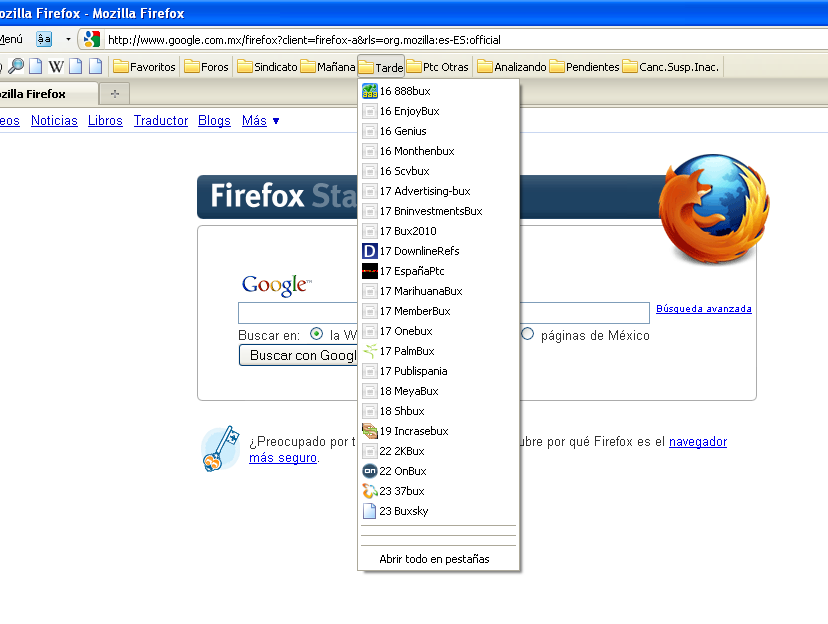Select the 'la Web' search radio button
The height and width of the screenshot is (624, 828).
[316, 334]
